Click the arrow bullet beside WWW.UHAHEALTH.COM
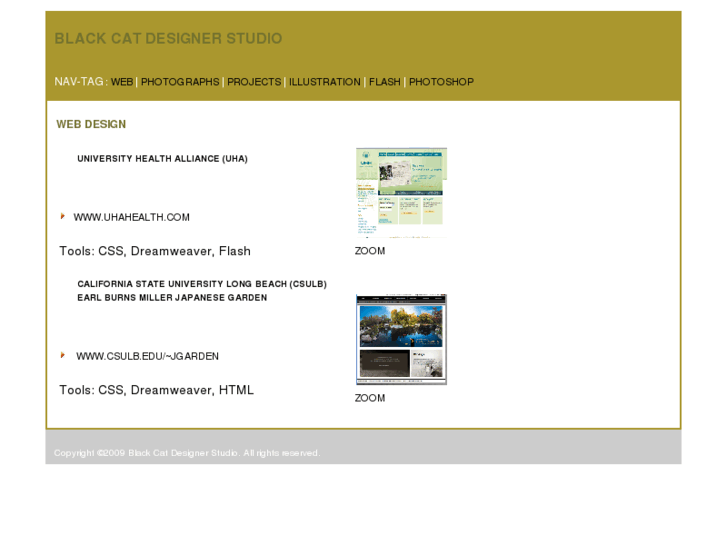This screenshot has width=727, height=545. point(63,216)
